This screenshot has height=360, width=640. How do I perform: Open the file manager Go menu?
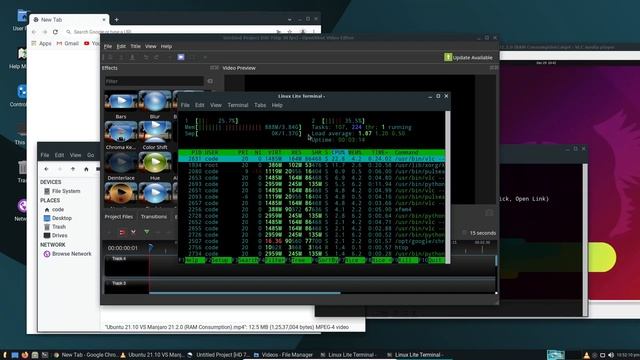click(90, 155)
